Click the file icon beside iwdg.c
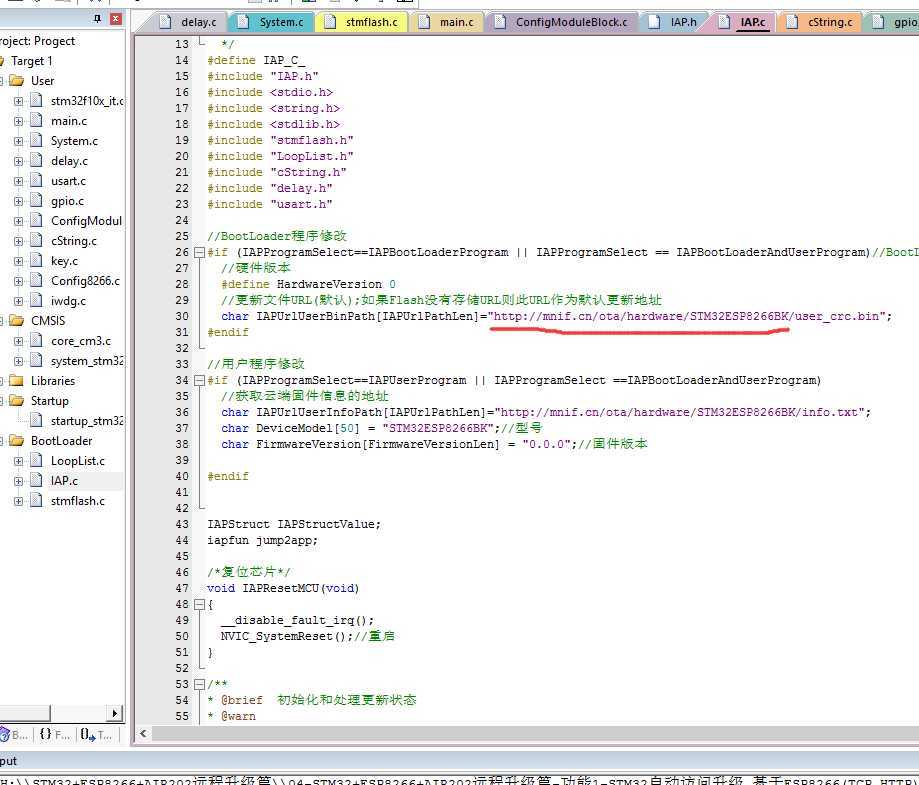Screen dimensions: 919x785 [36, 300]
